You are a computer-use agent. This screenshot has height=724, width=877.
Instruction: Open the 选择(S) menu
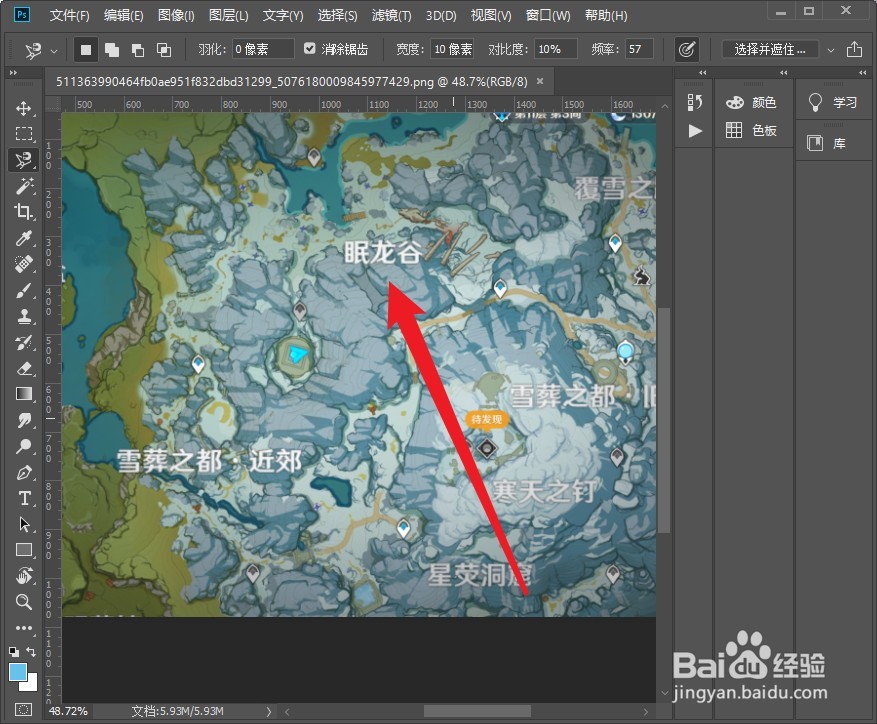click(337, 15)
